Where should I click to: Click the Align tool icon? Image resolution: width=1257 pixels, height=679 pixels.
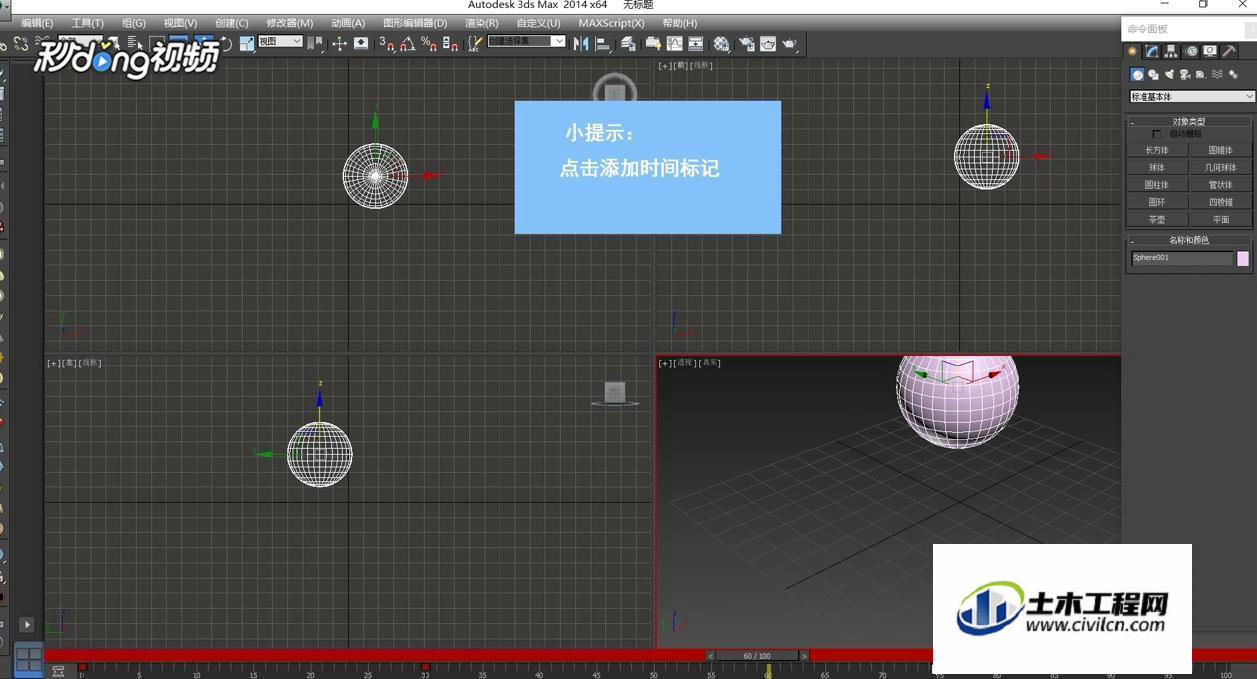click(x=603, y=44)
